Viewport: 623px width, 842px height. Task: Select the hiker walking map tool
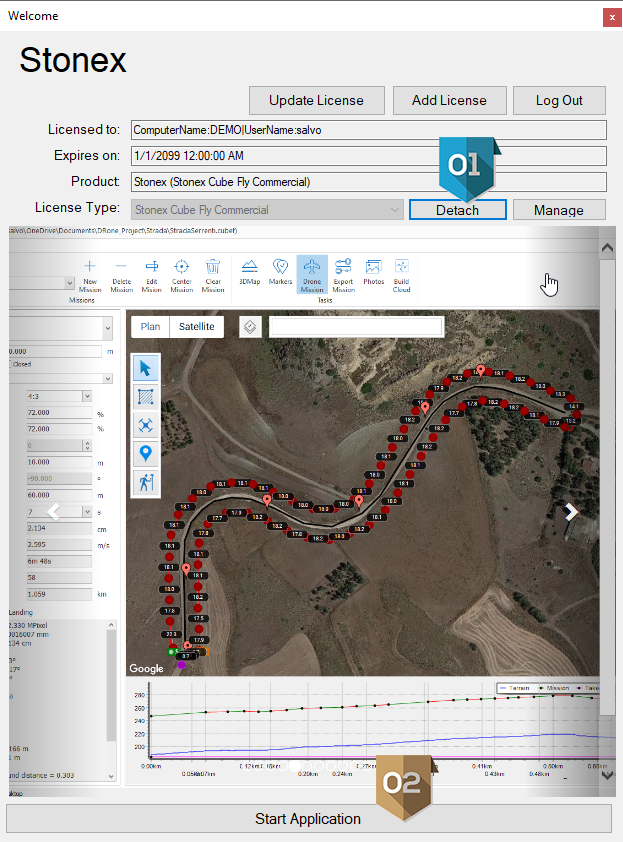click(x=146, y=482)
